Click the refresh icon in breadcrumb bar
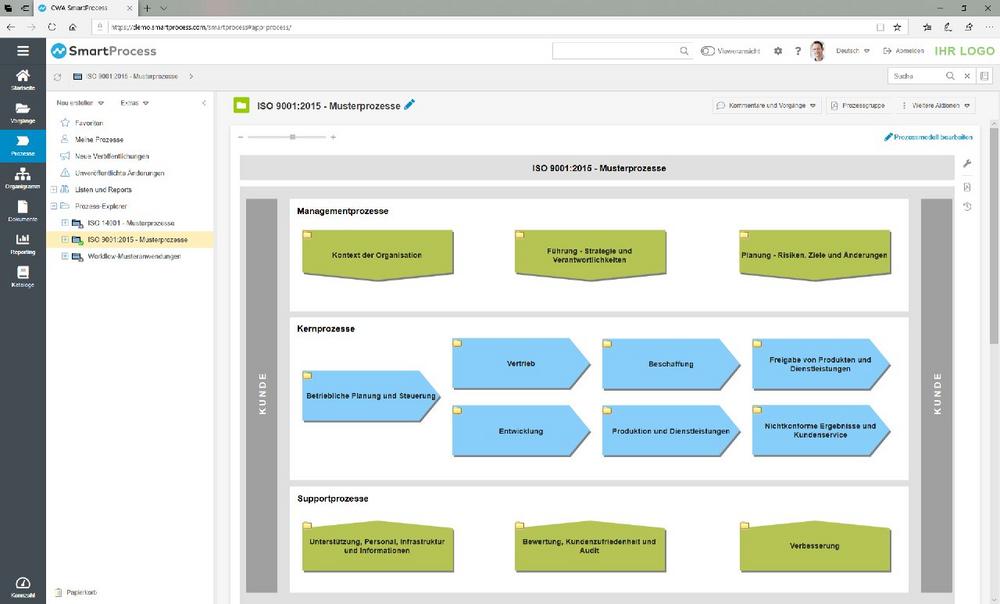The height and width of the screenshot is (604, 1000). 57,76
